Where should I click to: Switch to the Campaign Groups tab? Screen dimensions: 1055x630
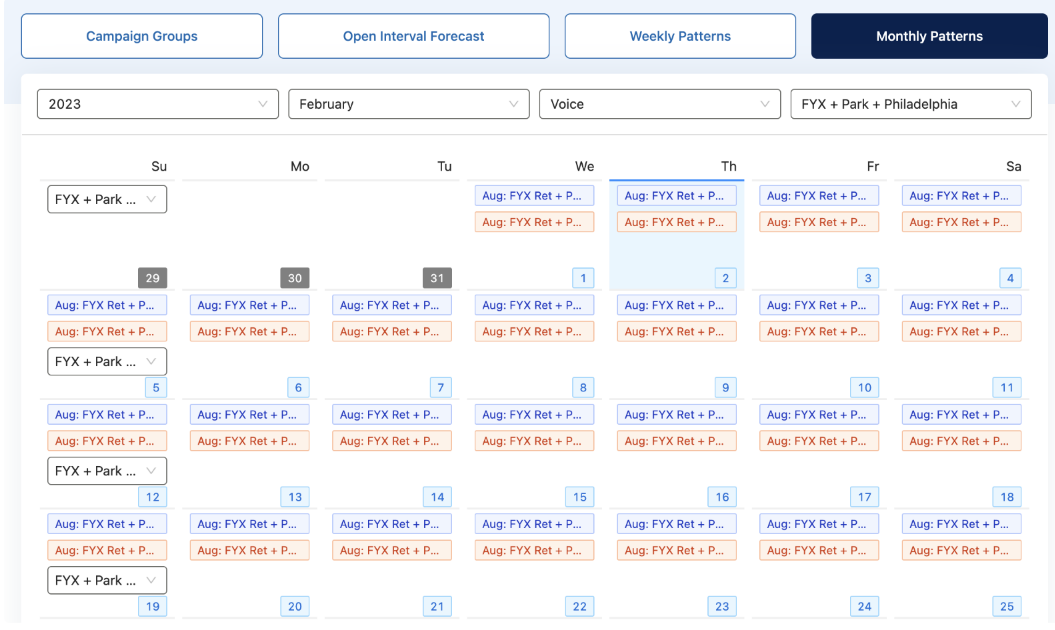(x=141, y=35)
